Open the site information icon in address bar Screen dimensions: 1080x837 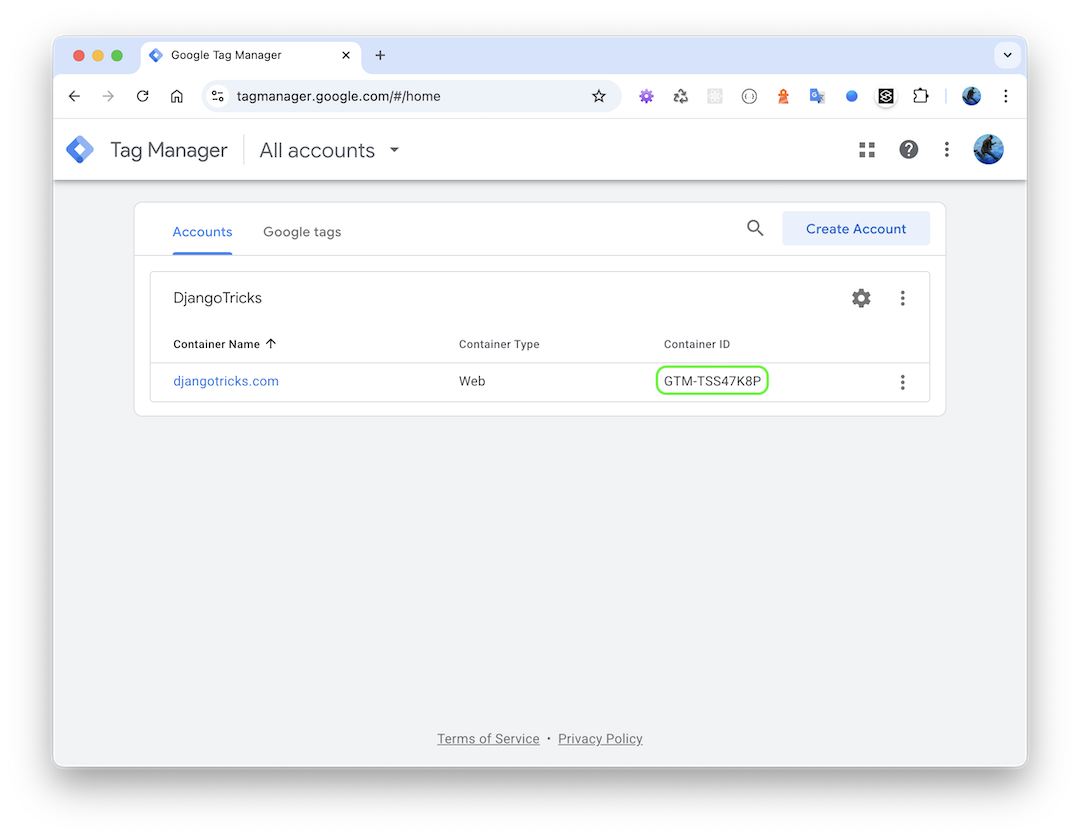click(218, 96)
